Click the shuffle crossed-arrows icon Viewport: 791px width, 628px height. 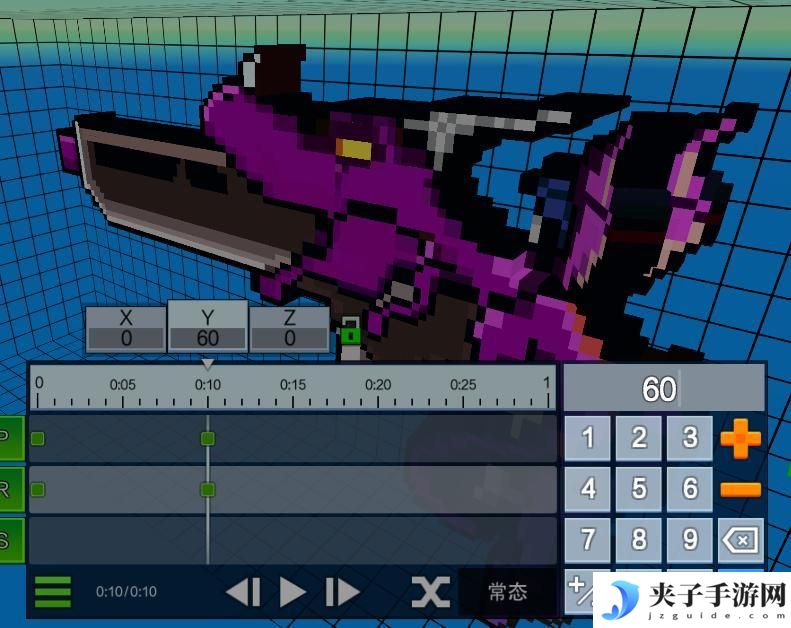coord(430,592)
